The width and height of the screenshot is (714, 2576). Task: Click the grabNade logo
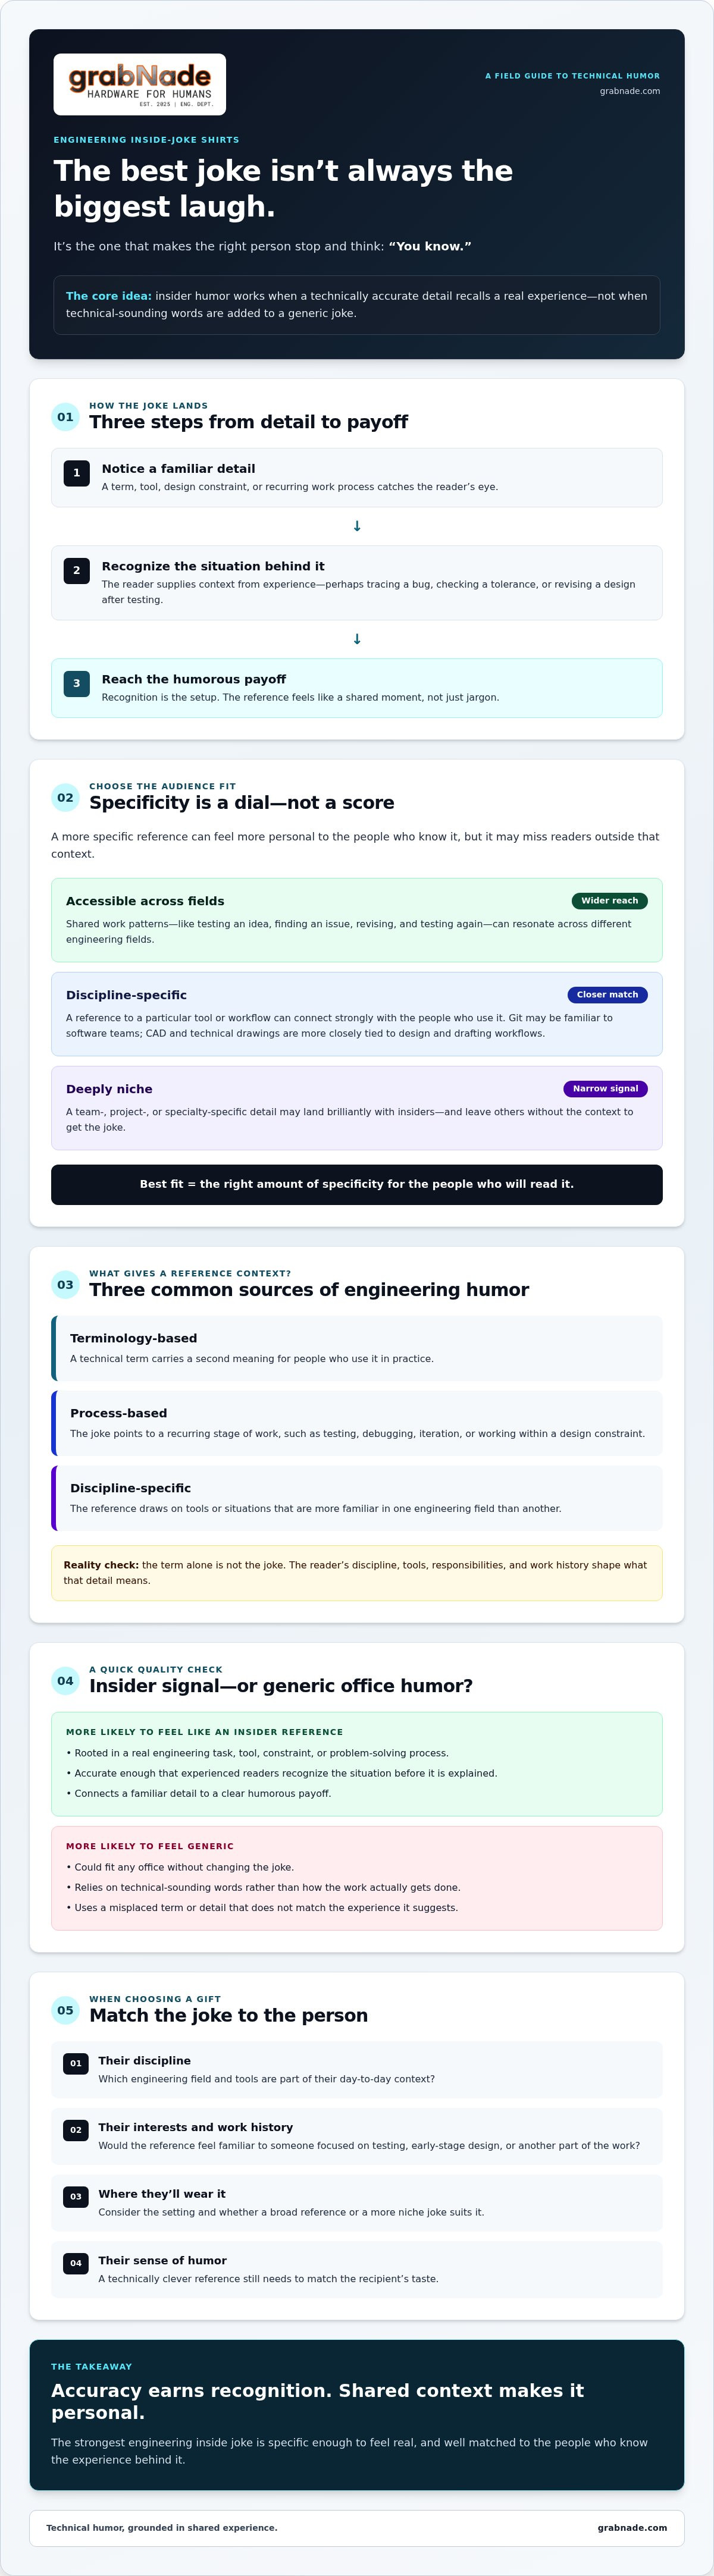click(x=139, y=84)
